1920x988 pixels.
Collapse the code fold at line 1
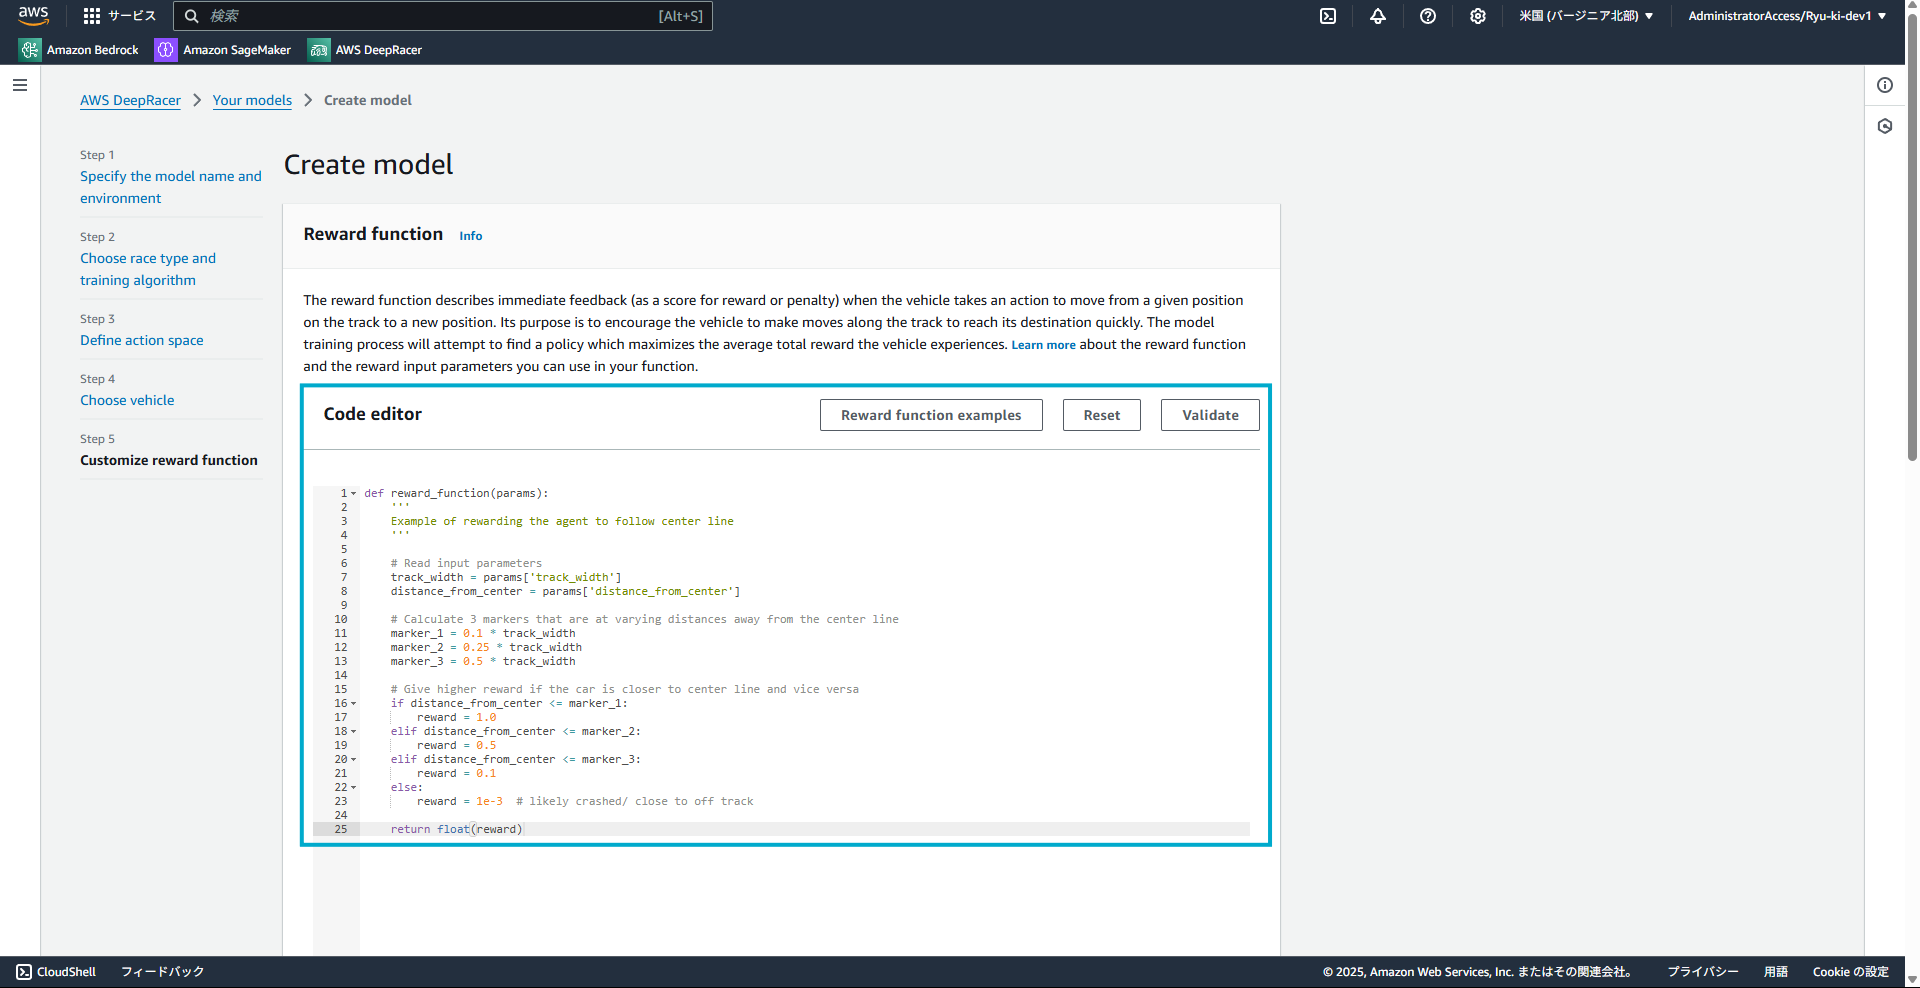(353, 494)
